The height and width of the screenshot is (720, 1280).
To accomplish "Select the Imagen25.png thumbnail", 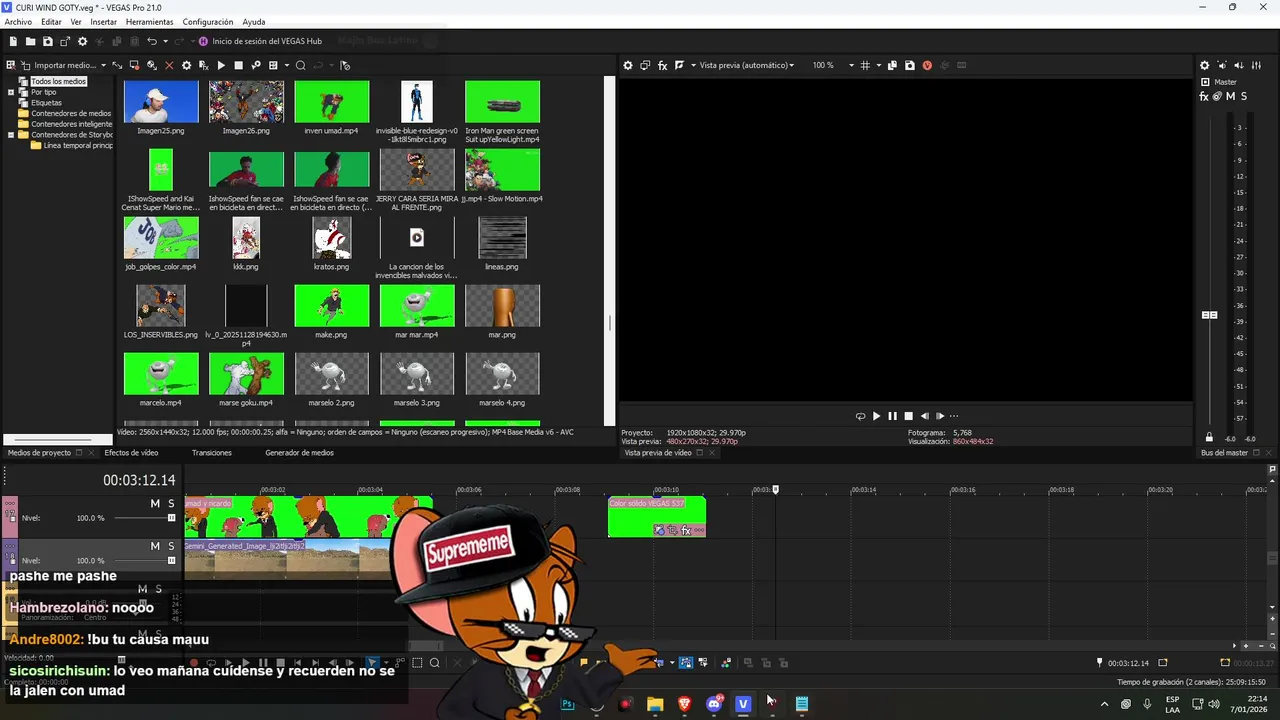I will (x=161, y=102).
